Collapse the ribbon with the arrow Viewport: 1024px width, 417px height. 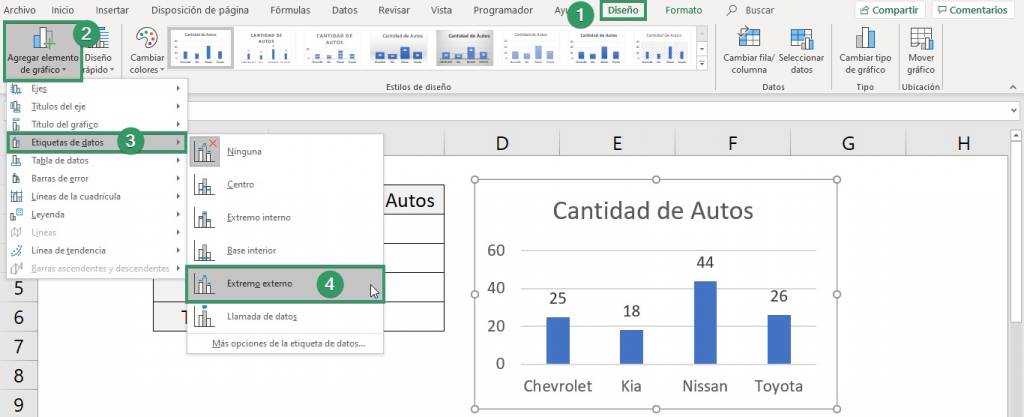click(x=1012, y=87)
